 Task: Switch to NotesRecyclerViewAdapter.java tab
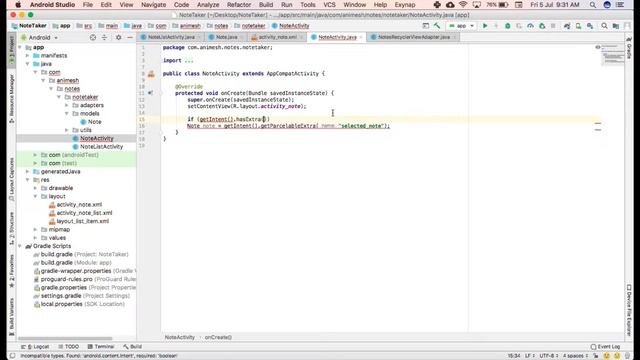point(413,37)
